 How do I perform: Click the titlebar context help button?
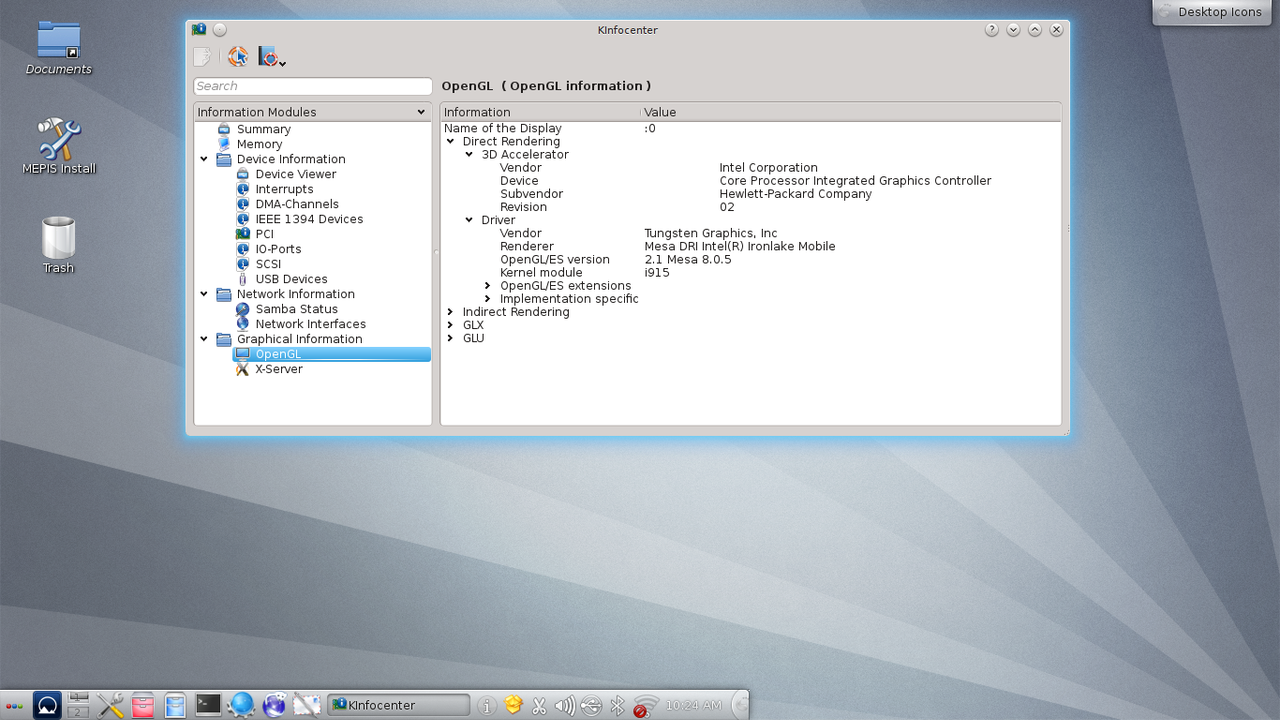click(992, 30)
